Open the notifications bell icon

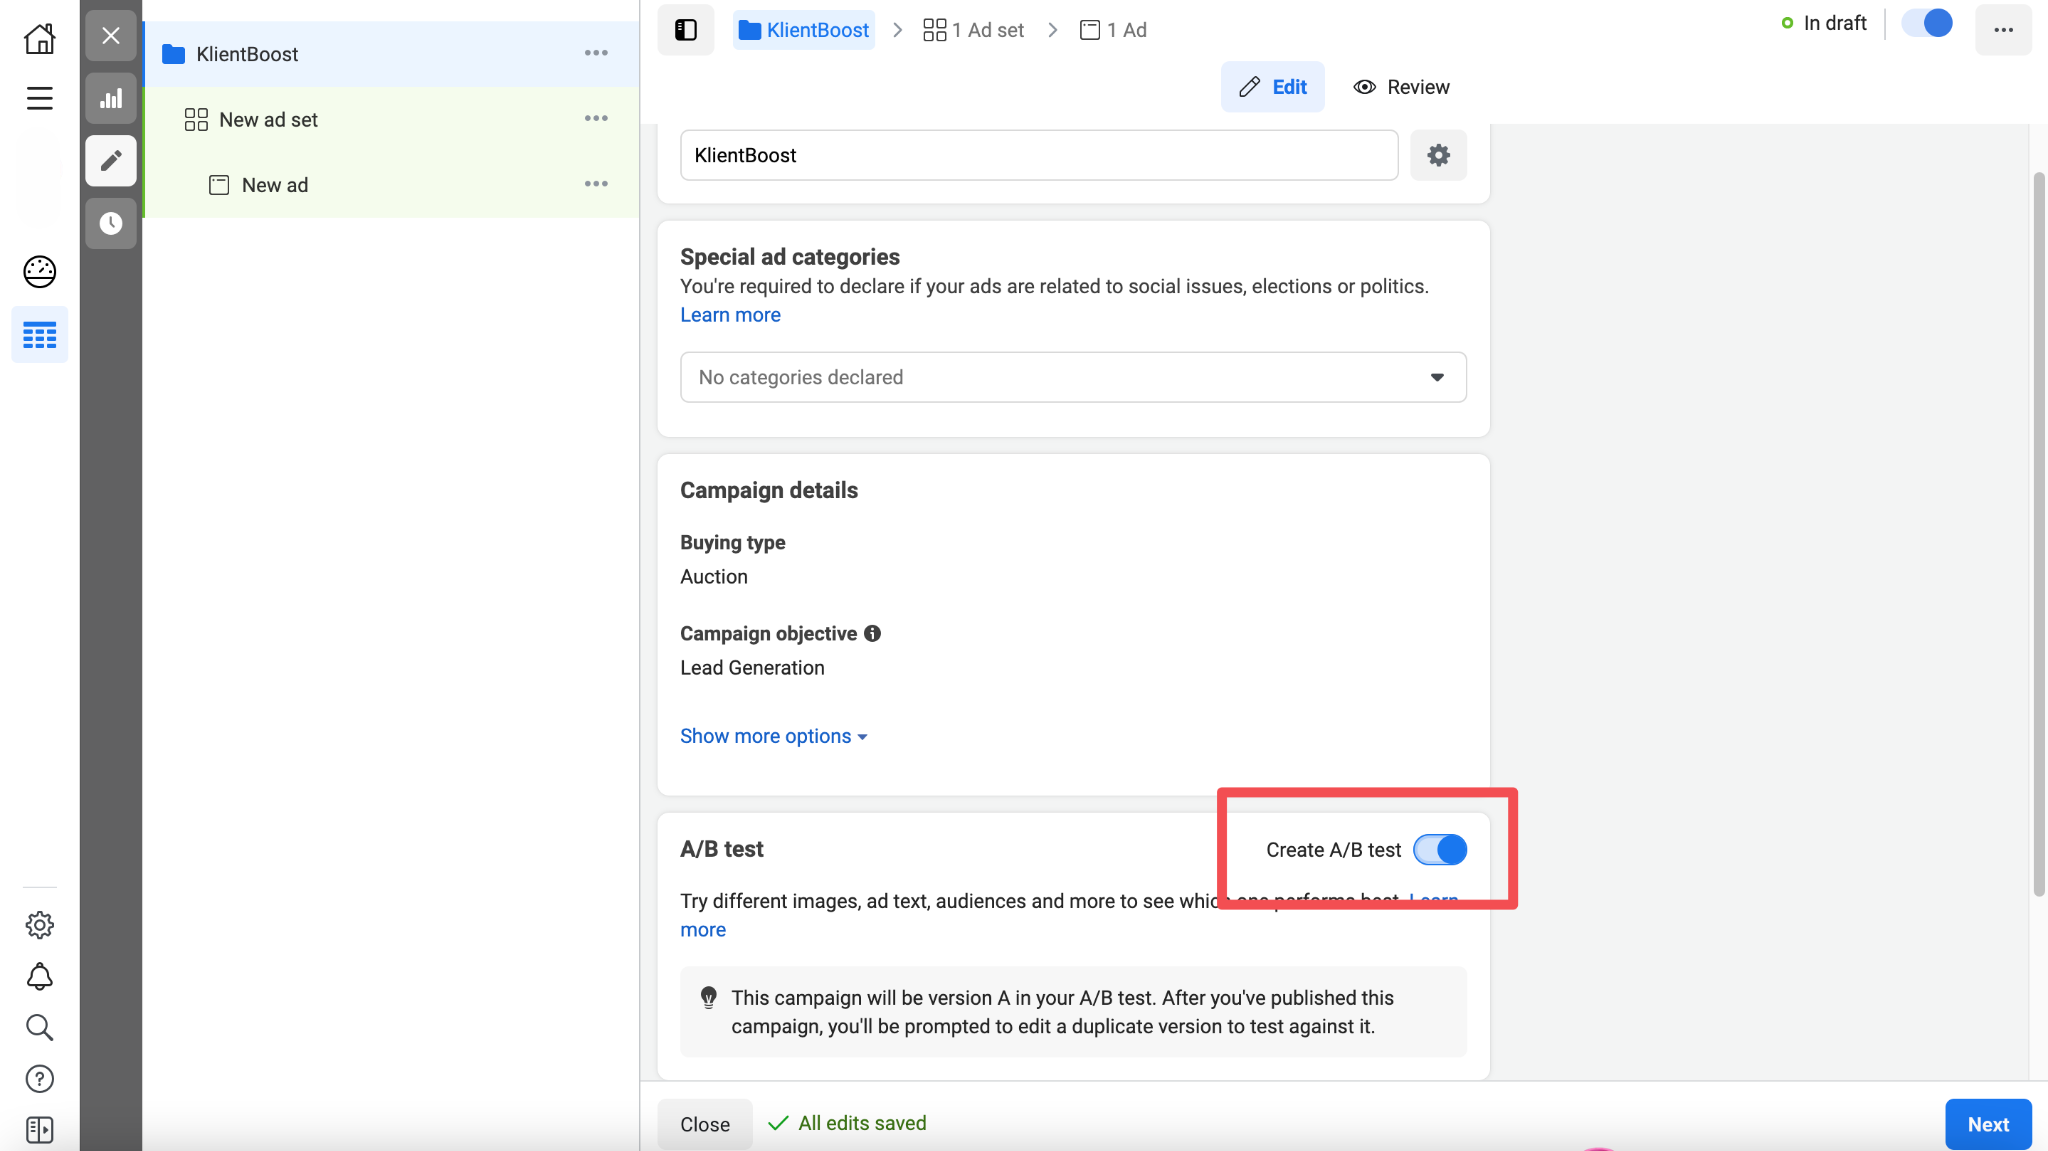40,976
